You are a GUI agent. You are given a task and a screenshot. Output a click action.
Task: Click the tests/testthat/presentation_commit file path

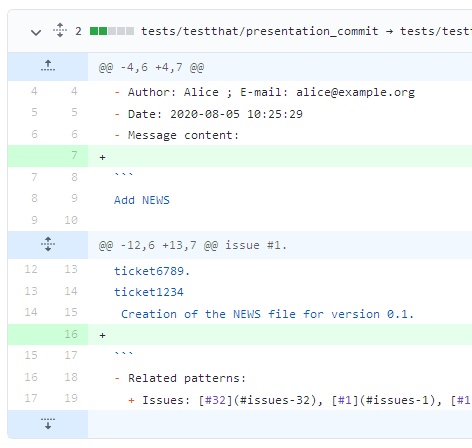(x=259, y=31)
